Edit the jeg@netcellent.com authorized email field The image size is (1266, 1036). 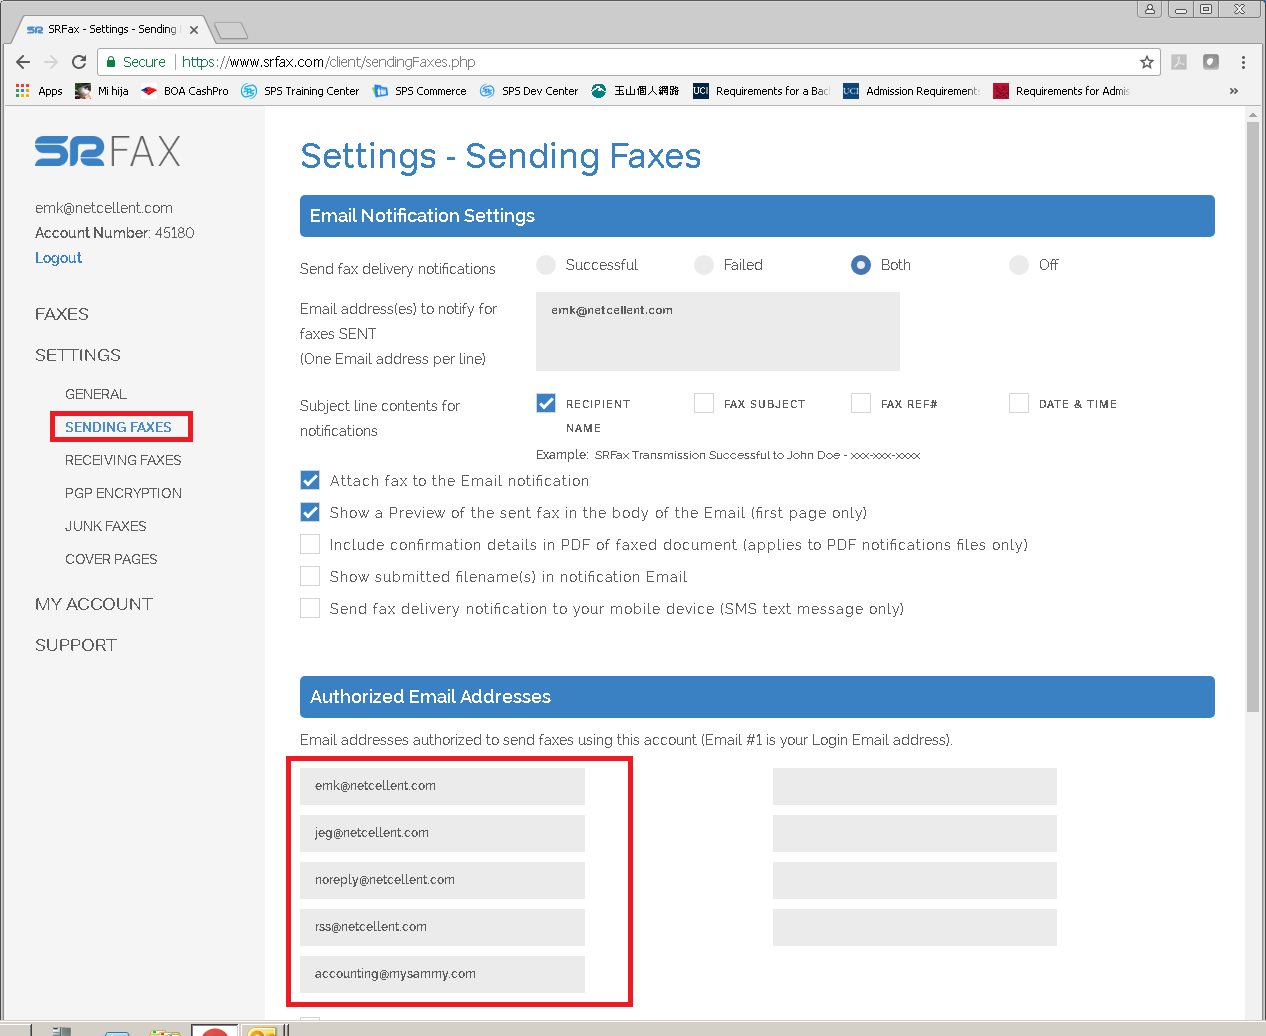point(442,833)
